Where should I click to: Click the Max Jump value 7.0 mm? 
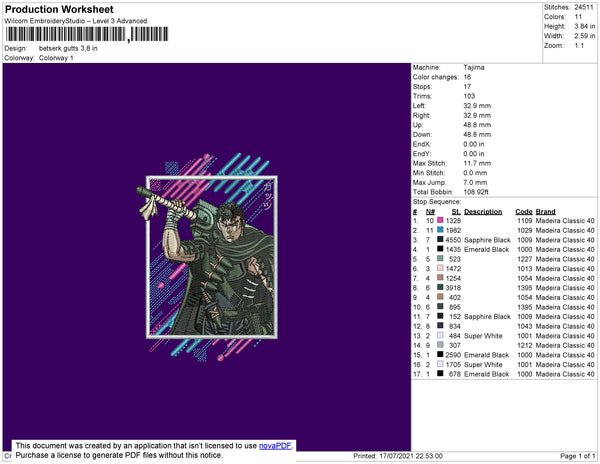tap(476, 182)
